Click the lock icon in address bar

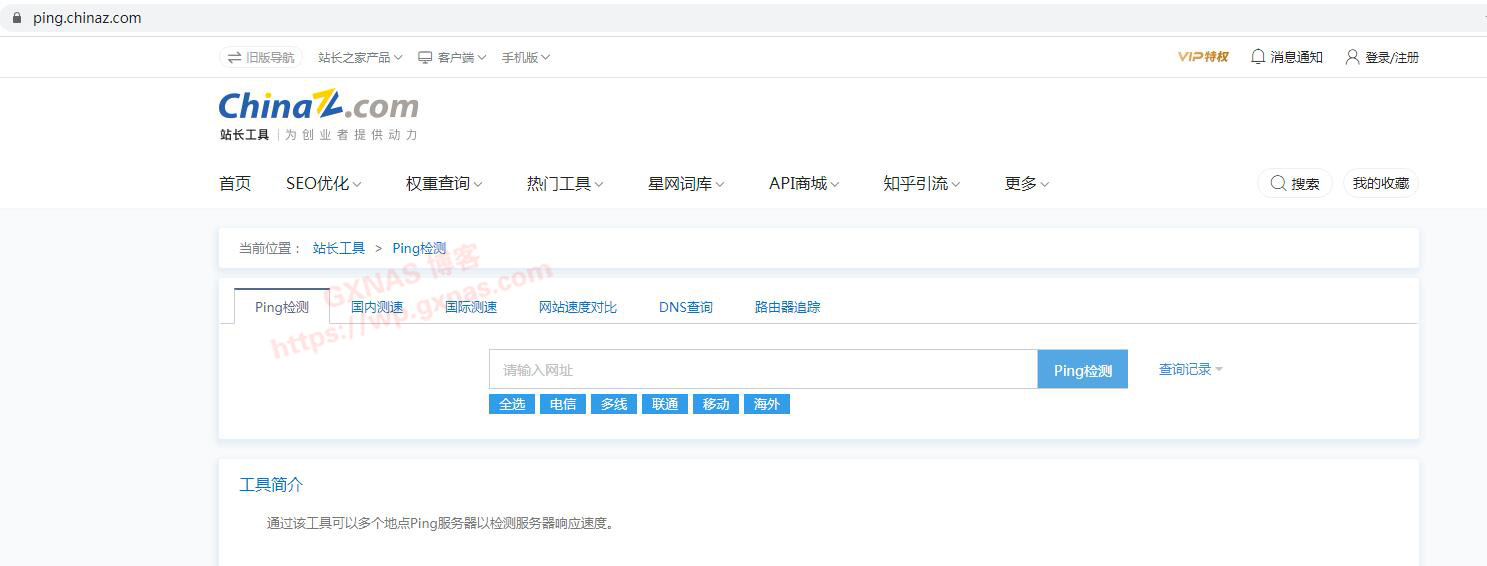pyautogui.click(x=16, y=18)
